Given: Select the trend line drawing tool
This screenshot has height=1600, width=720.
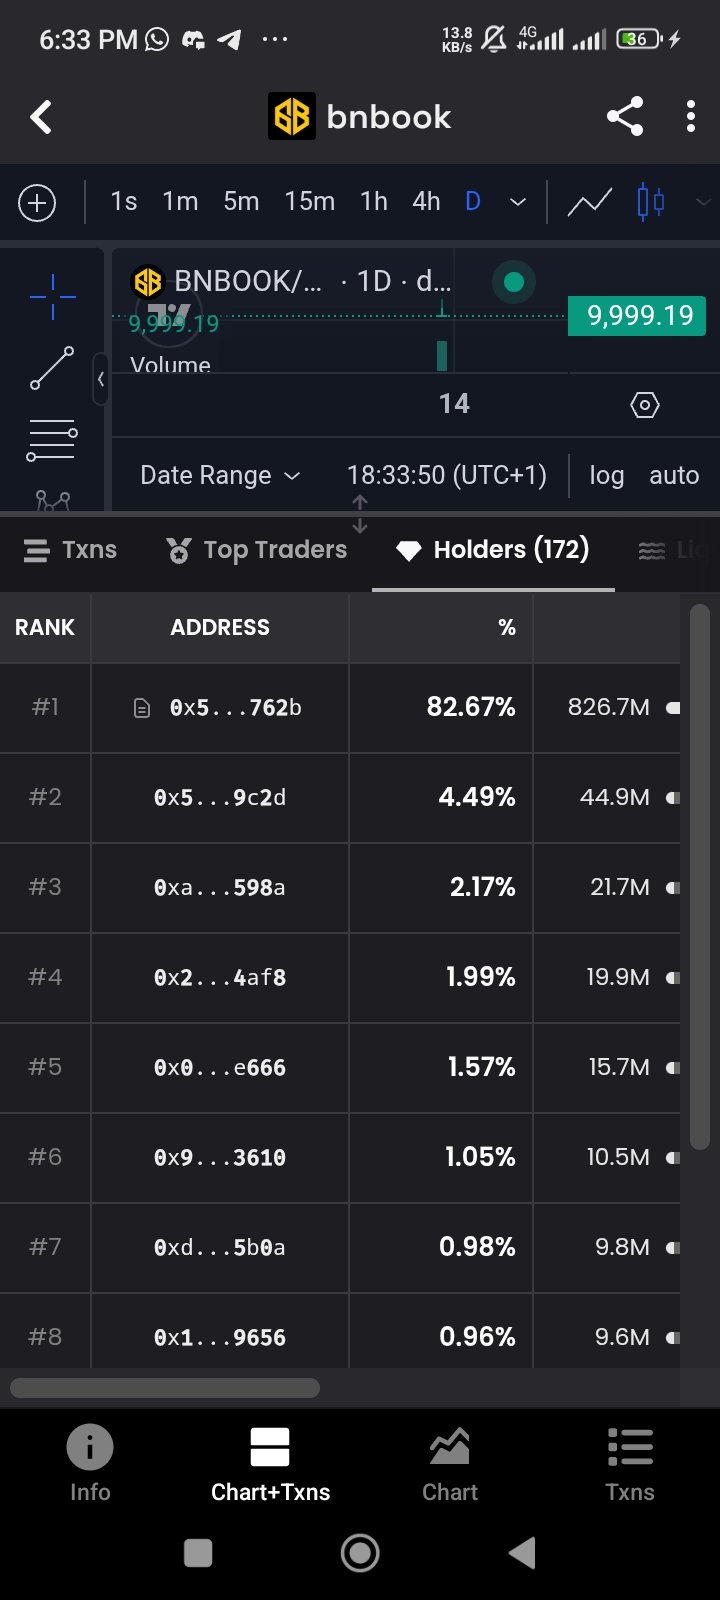Looking at the screenshot, I should 52,368.
